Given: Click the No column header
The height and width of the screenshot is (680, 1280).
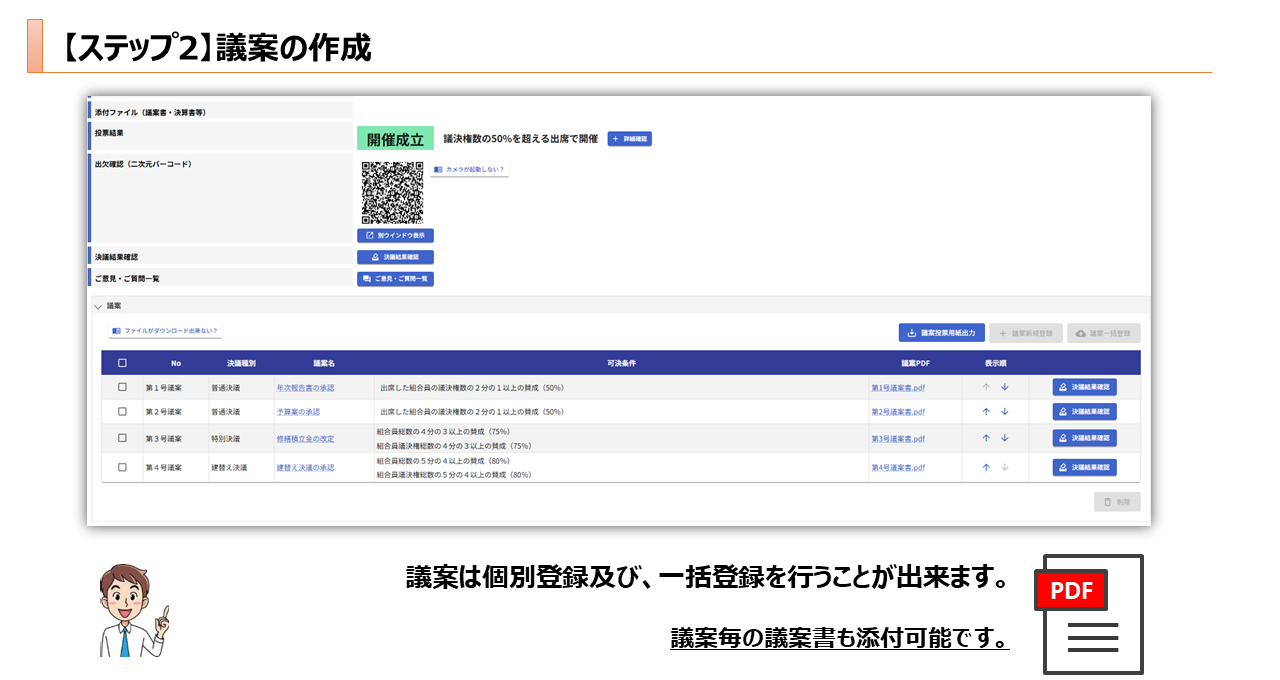Looking at the screenshot, I should click(x=176, y=363).
